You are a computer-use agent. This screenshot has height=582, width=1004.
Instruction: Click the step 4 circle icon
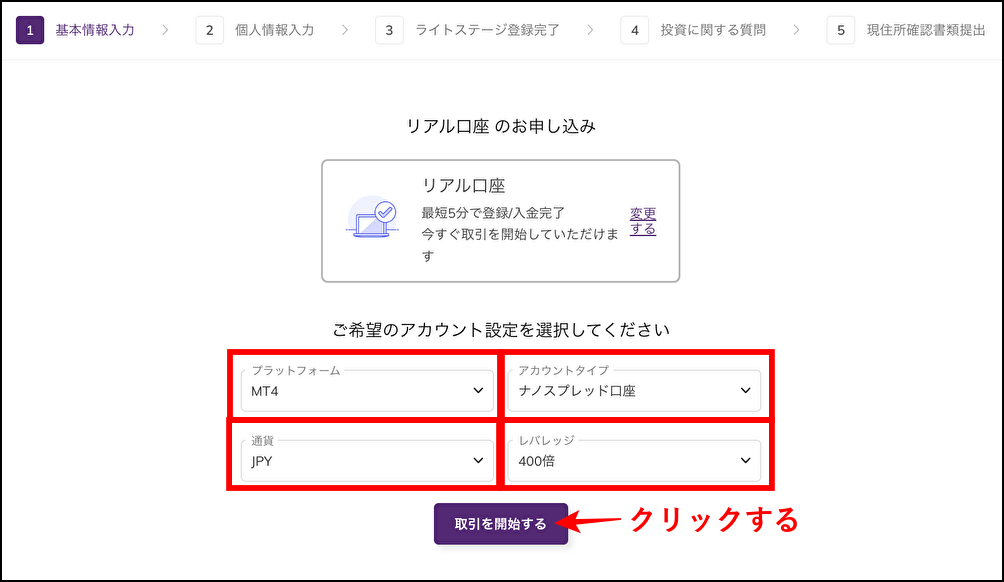[634, 30]
